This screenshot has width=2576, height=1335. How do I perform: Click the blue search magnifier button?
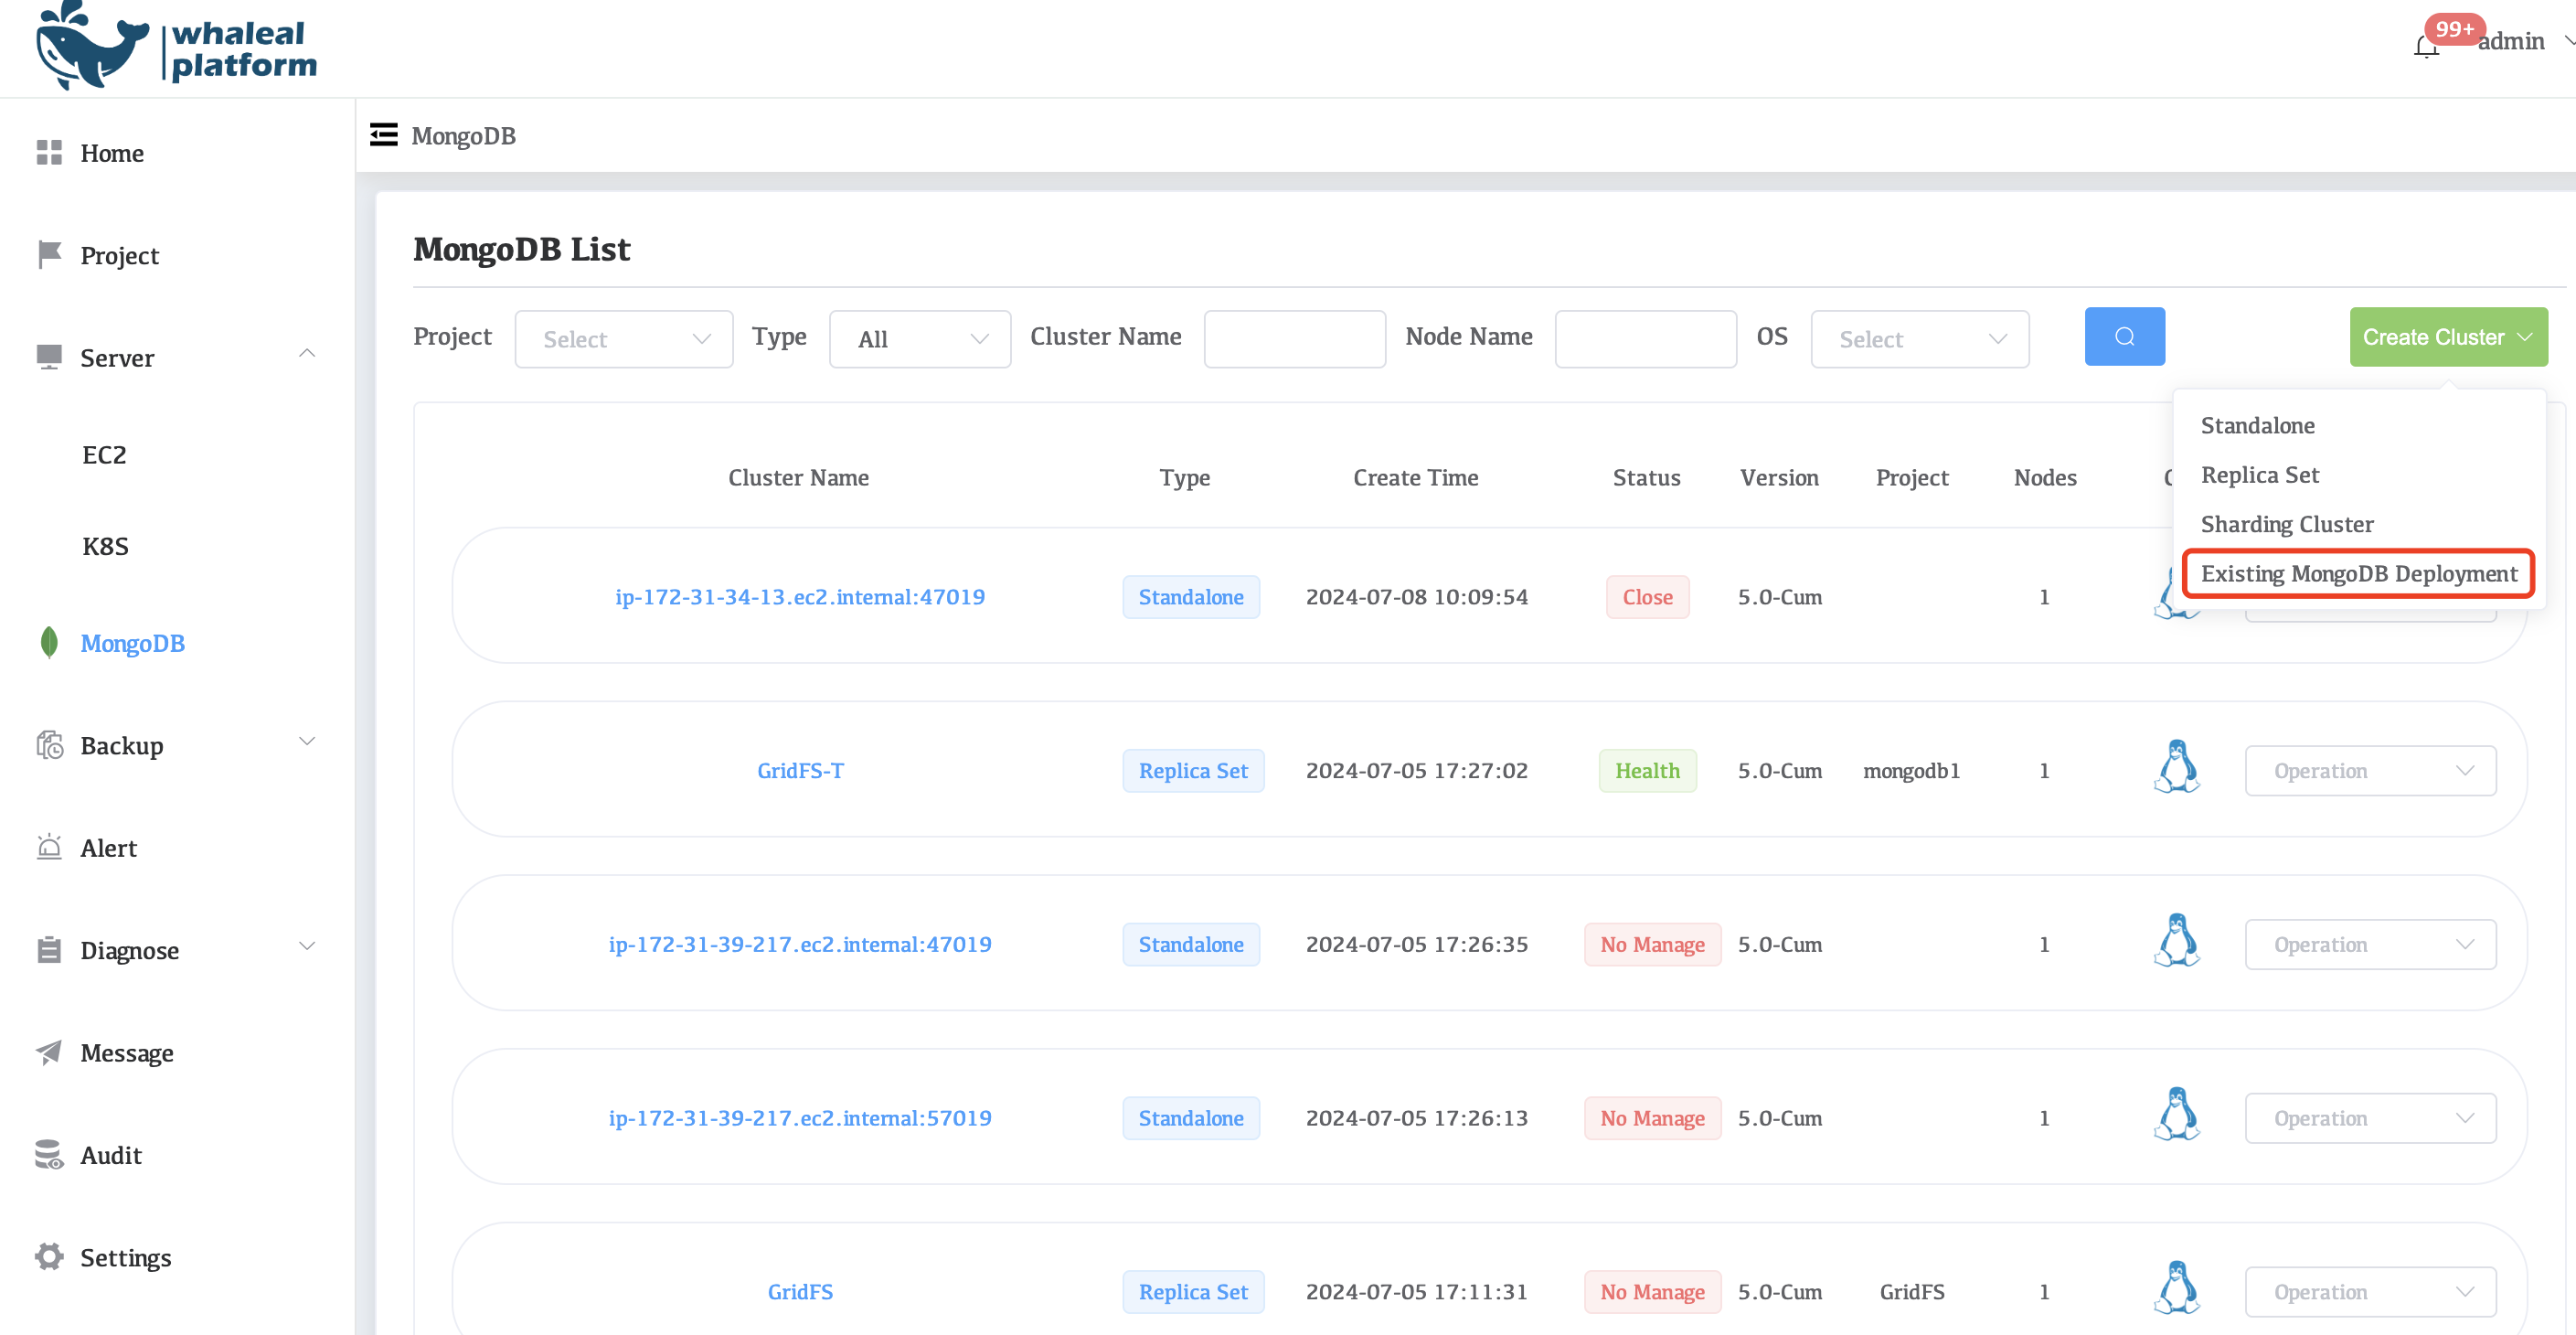click(x=2124, y=337)
